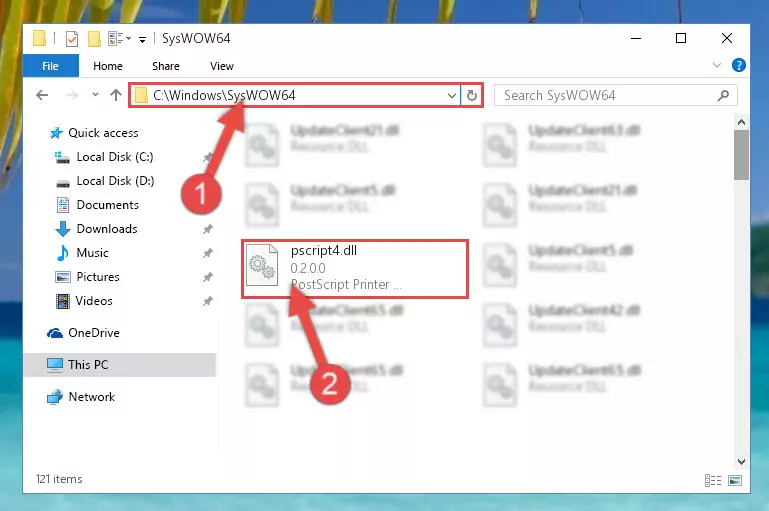
Task: Switch to Large icons view in status bar
Action: coord(735,480)
